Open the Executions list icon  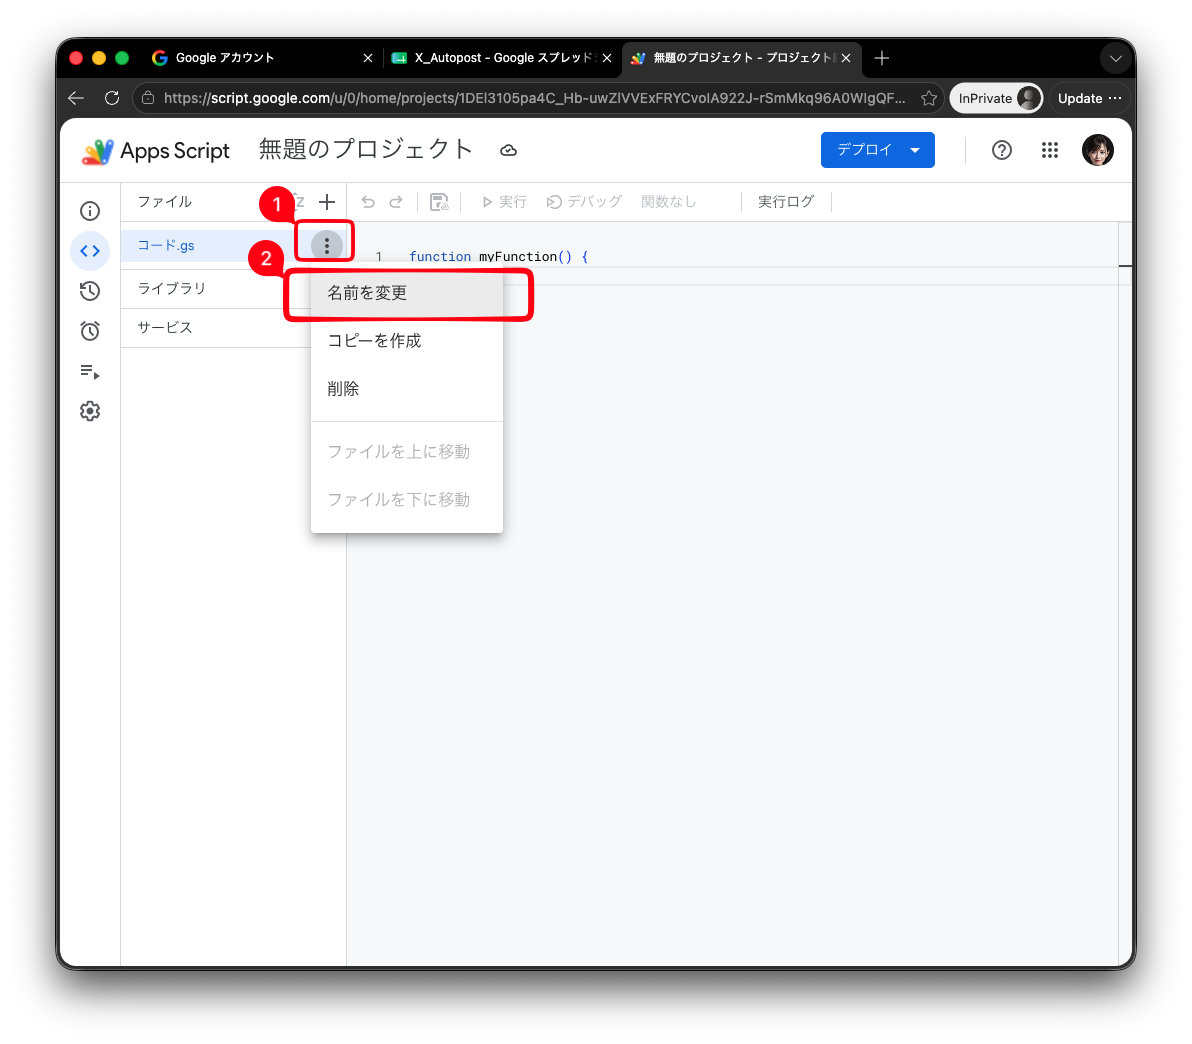point(90,371)
